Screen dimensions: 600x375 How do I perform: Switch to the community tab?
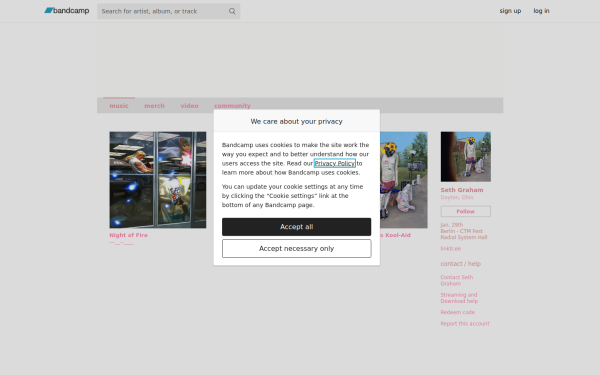coord(232,106)
